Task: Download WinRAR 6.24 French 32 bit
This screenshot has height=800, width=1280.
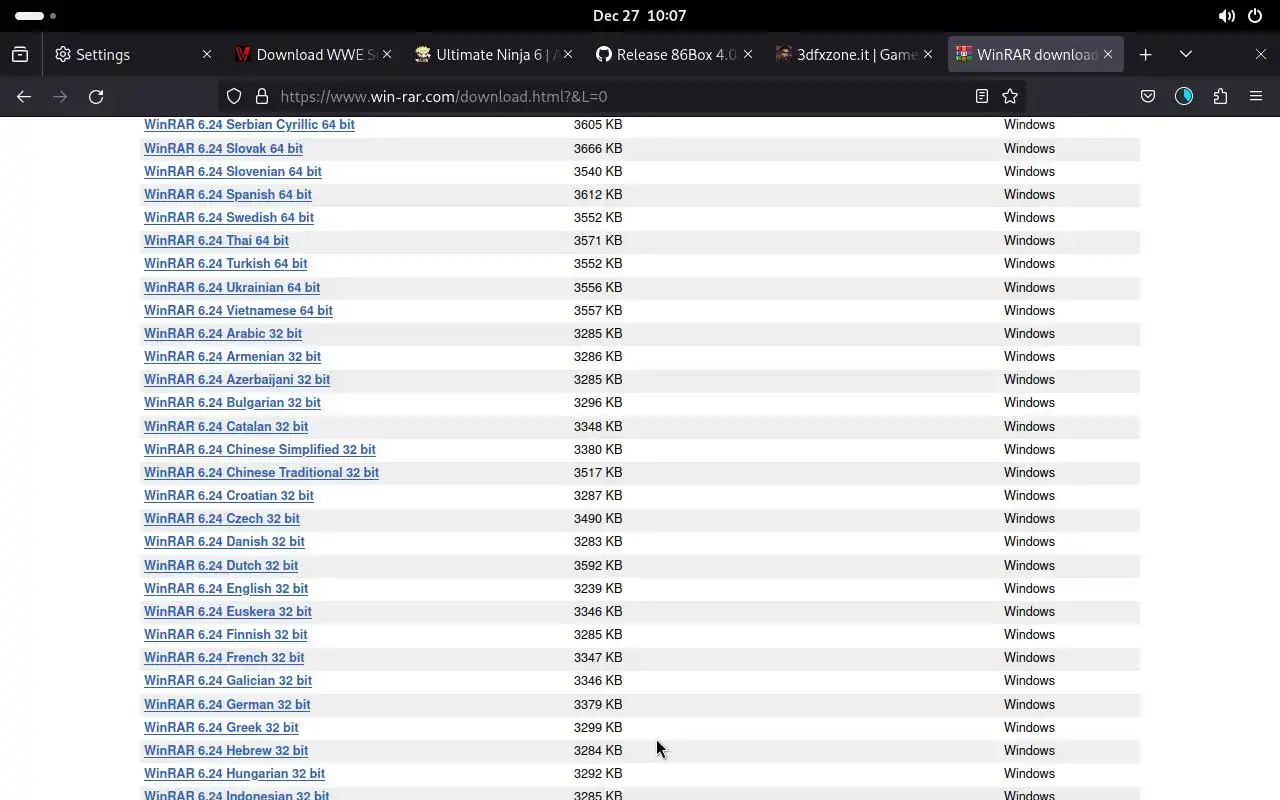Action: (224, 657)
